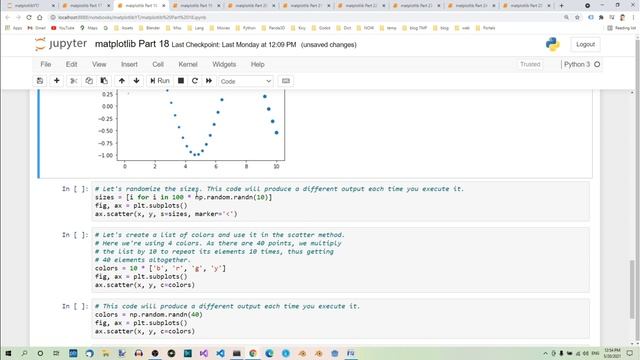Open the Insert menu

129,64
